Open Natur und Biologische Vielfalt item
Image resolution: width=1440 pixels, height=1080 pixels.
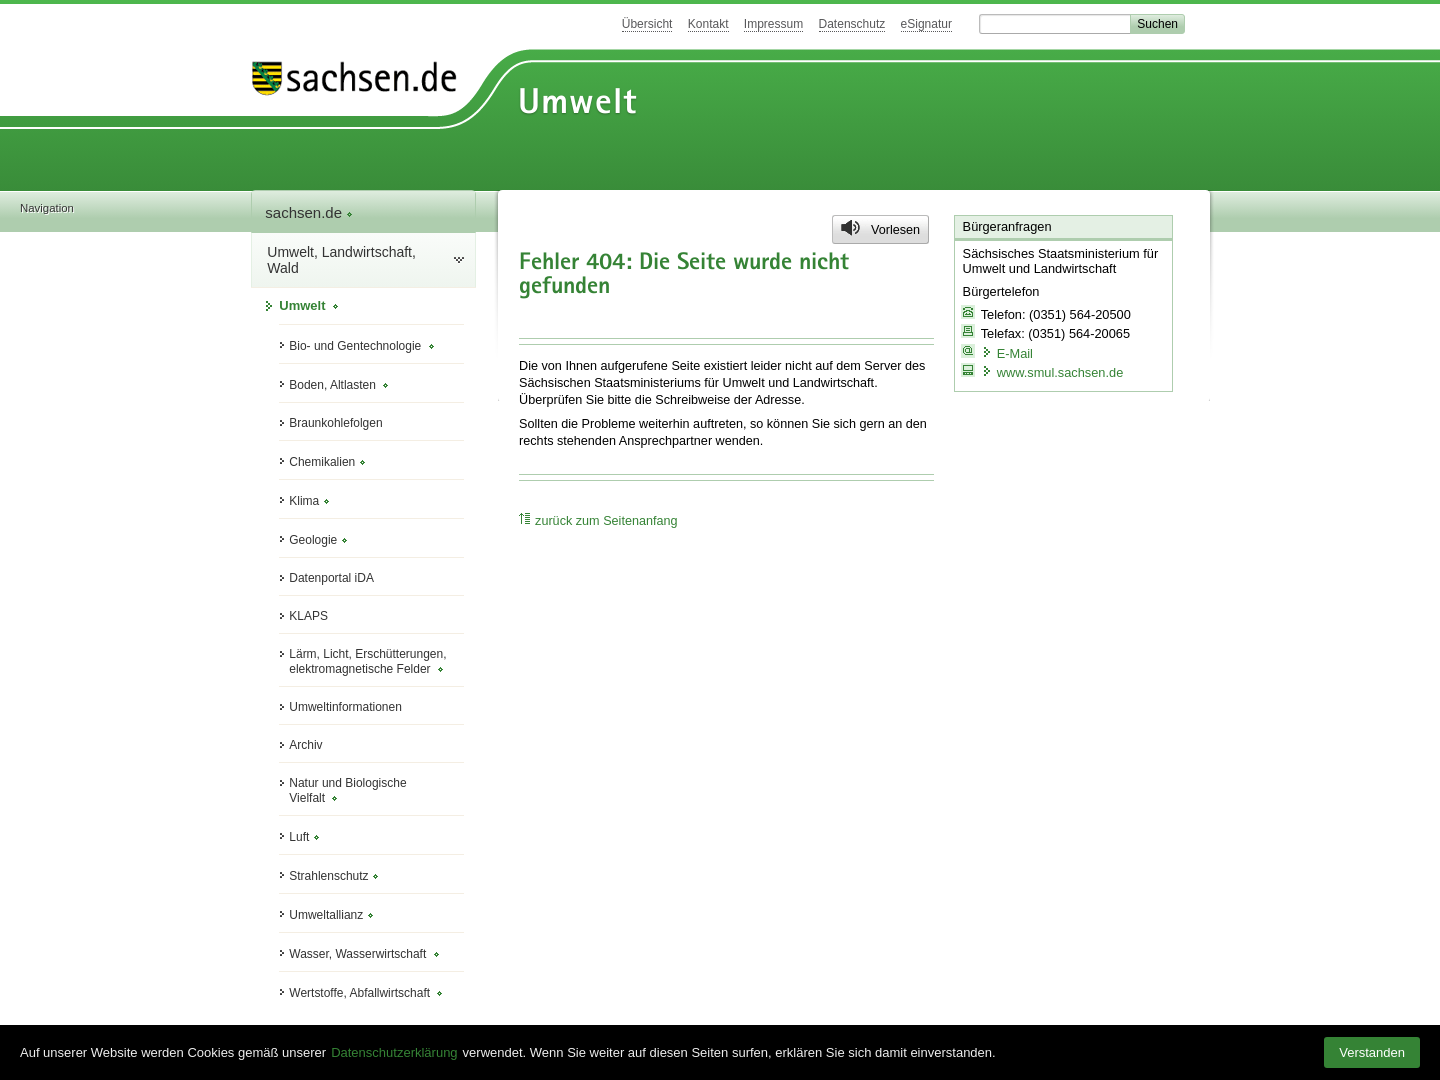click(x=347, y=790)
